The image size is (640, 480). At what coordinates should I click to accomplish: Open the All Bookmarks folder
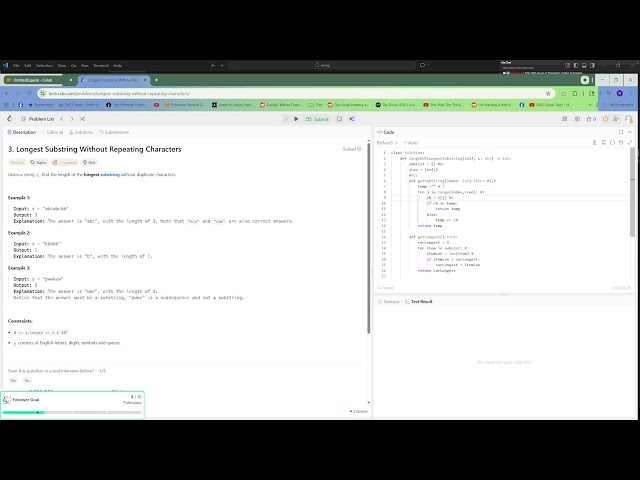pos(618,105)
